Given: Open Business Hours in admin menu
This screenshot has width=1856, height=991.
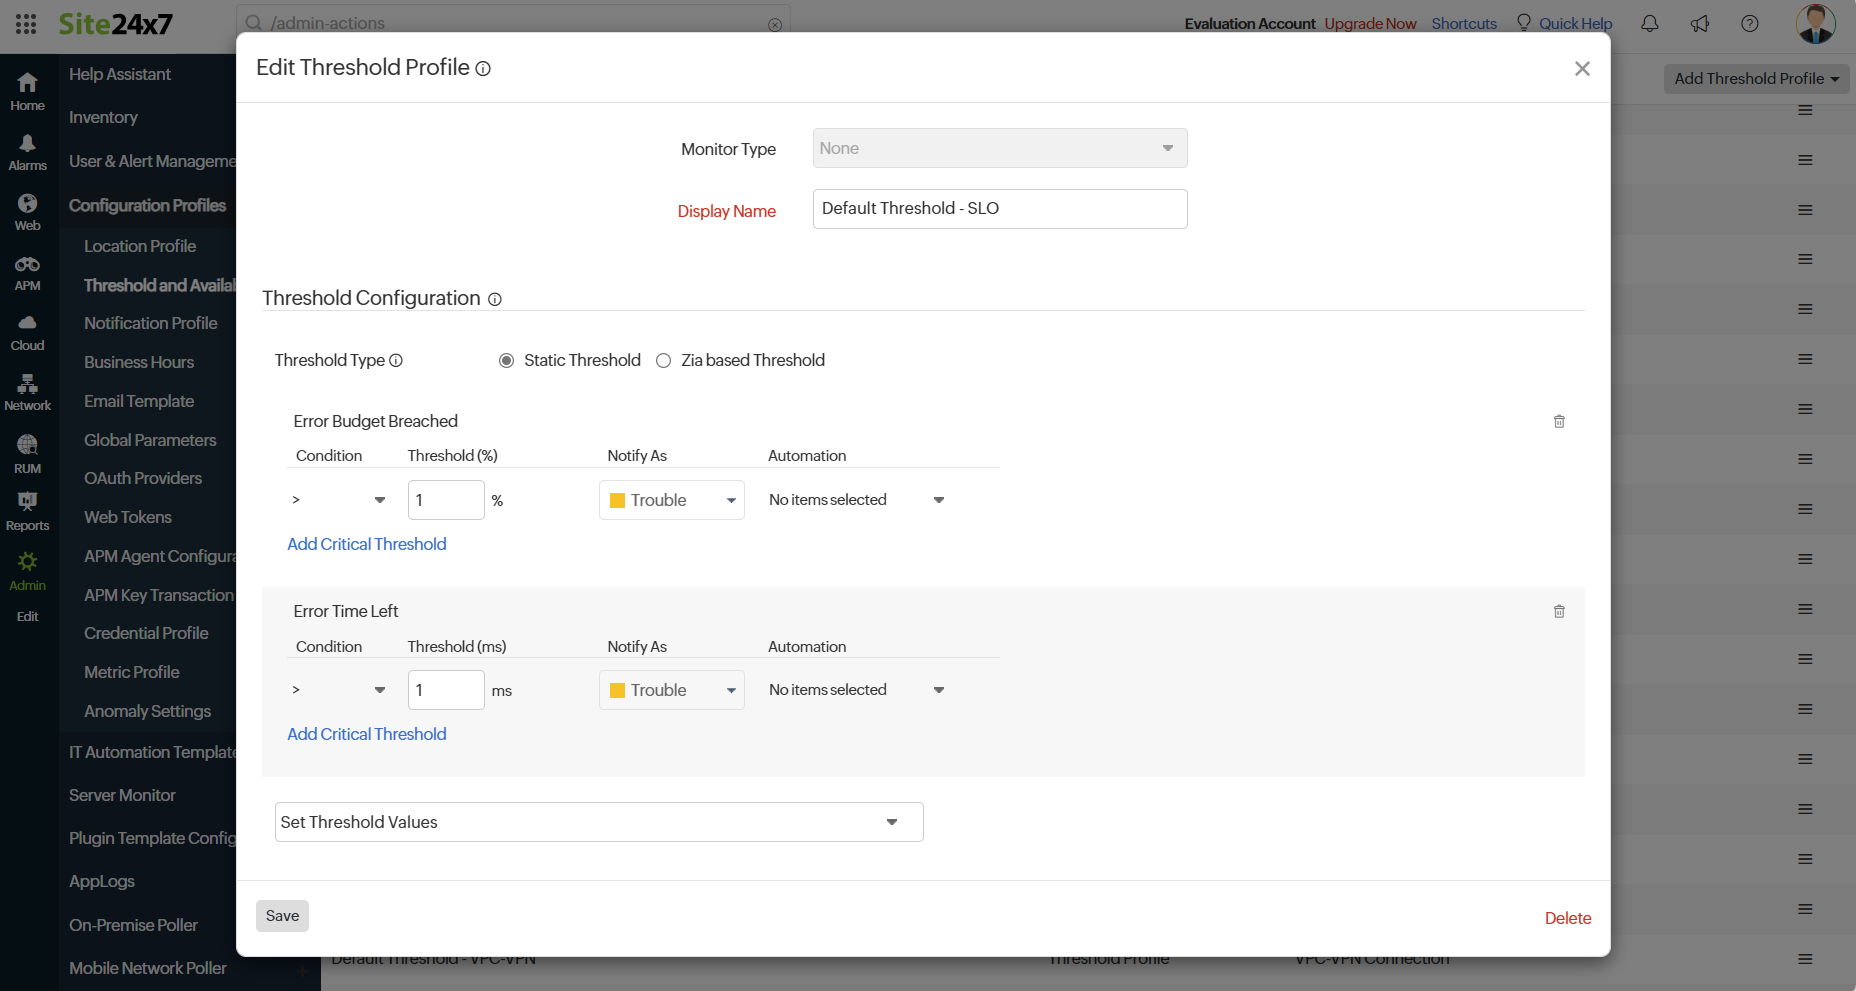Looking at the screenshot, I should pyautogui.click(x=139, y=362).
